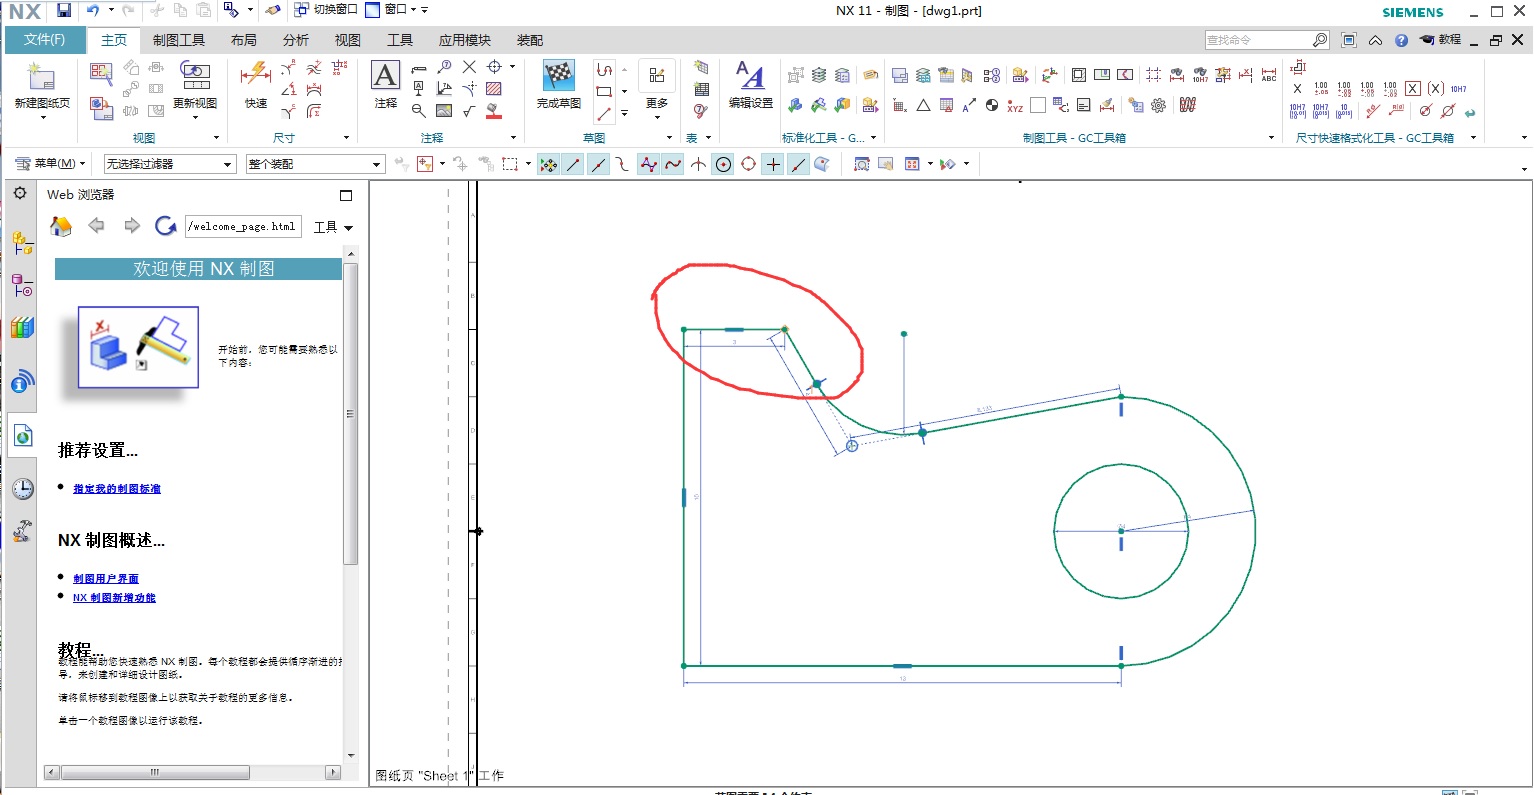Expand the 视图 ribbon group options arrow
1534x795 pixels.
(217, 138)
